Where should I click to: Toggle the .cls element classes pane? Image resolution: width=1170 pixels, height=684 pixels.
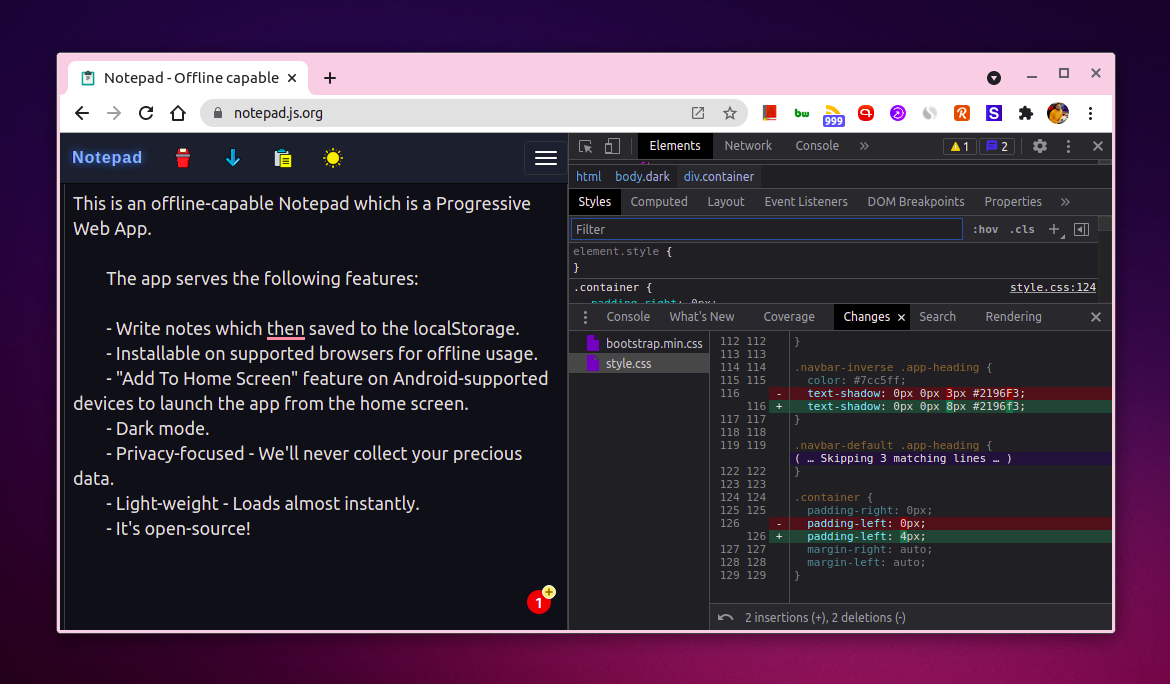coord(1022,229)
